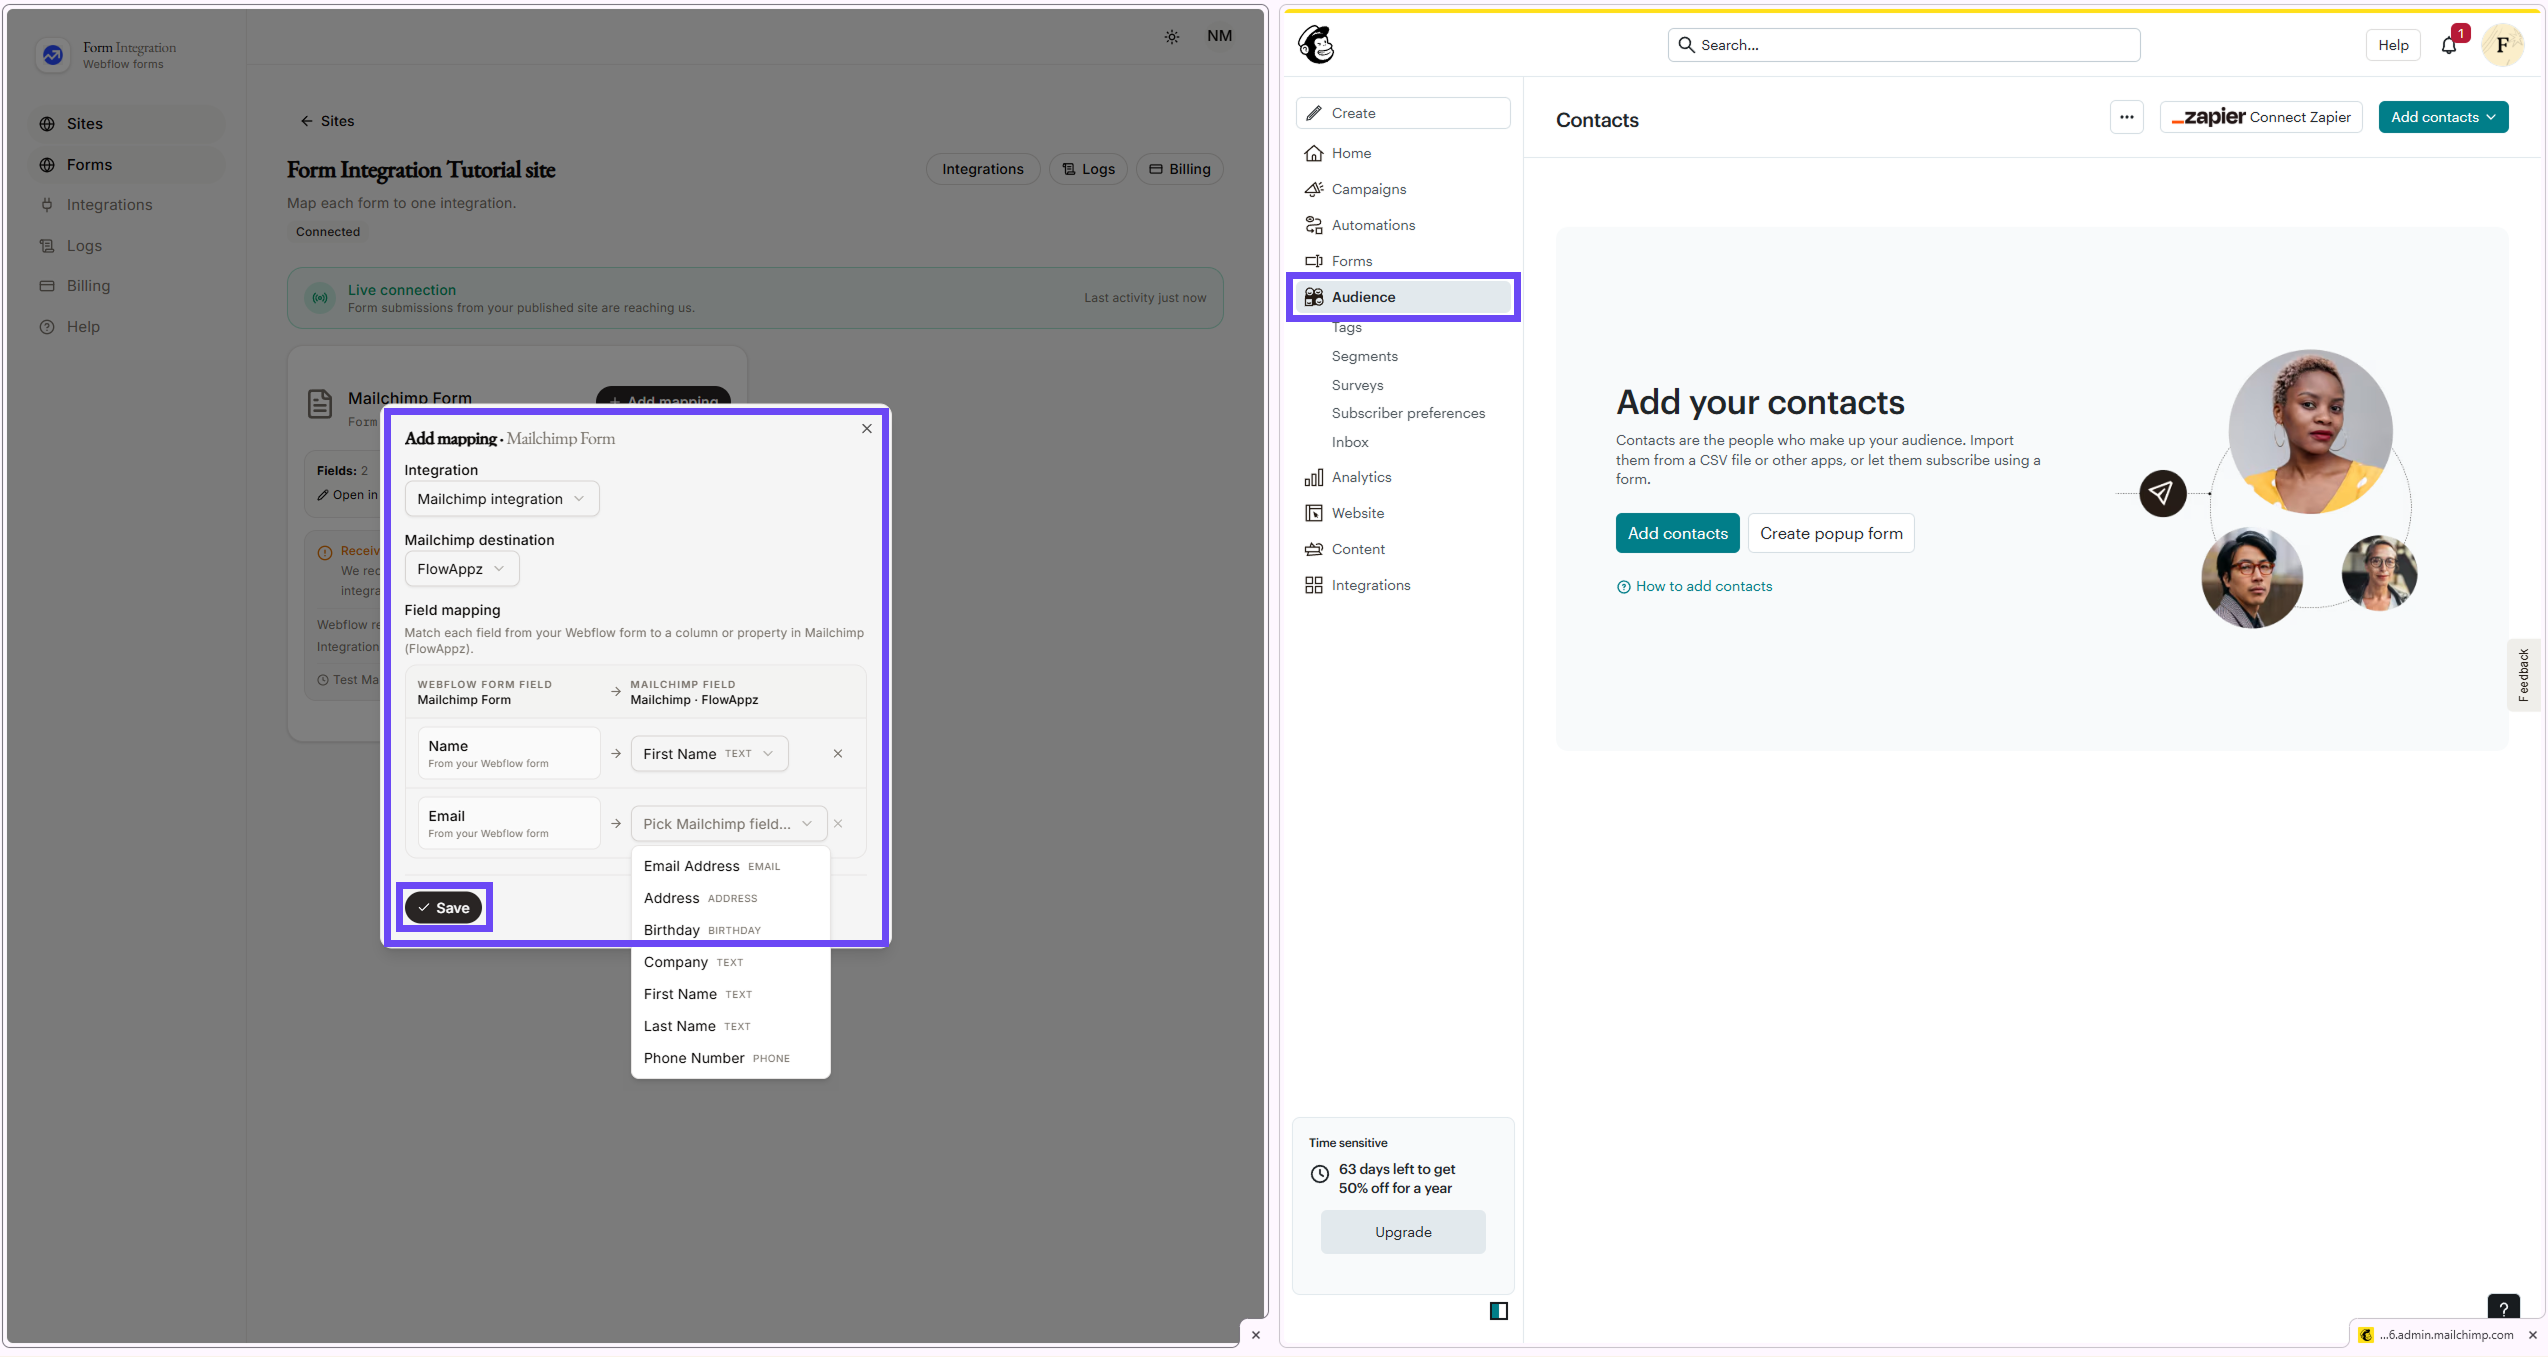Image resolution: width=2548 pixels, height=1357 pixels.
Task: Open Help in Form Integration sidebar
Action: 126,327
